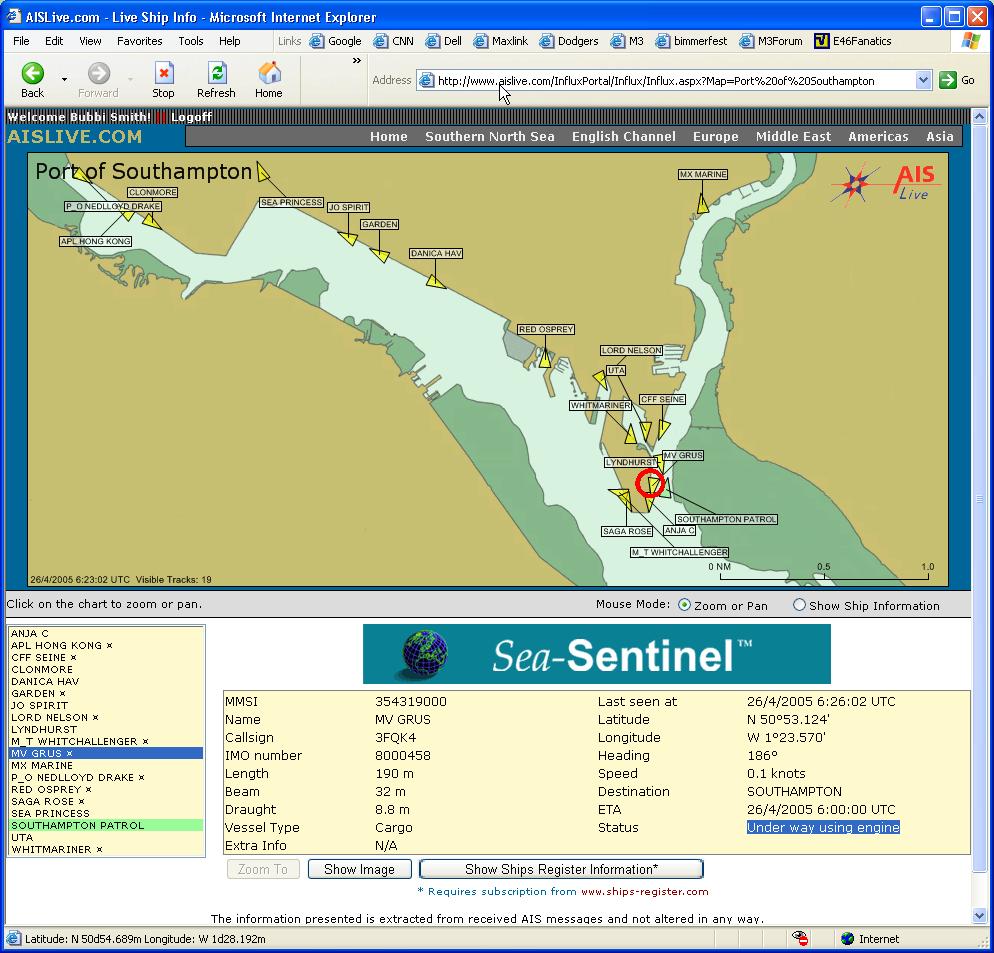This screenshot has height=953, width=994.
Task: Open the Favorites menu
Action: pyautogui.click(x=139, y=41)
